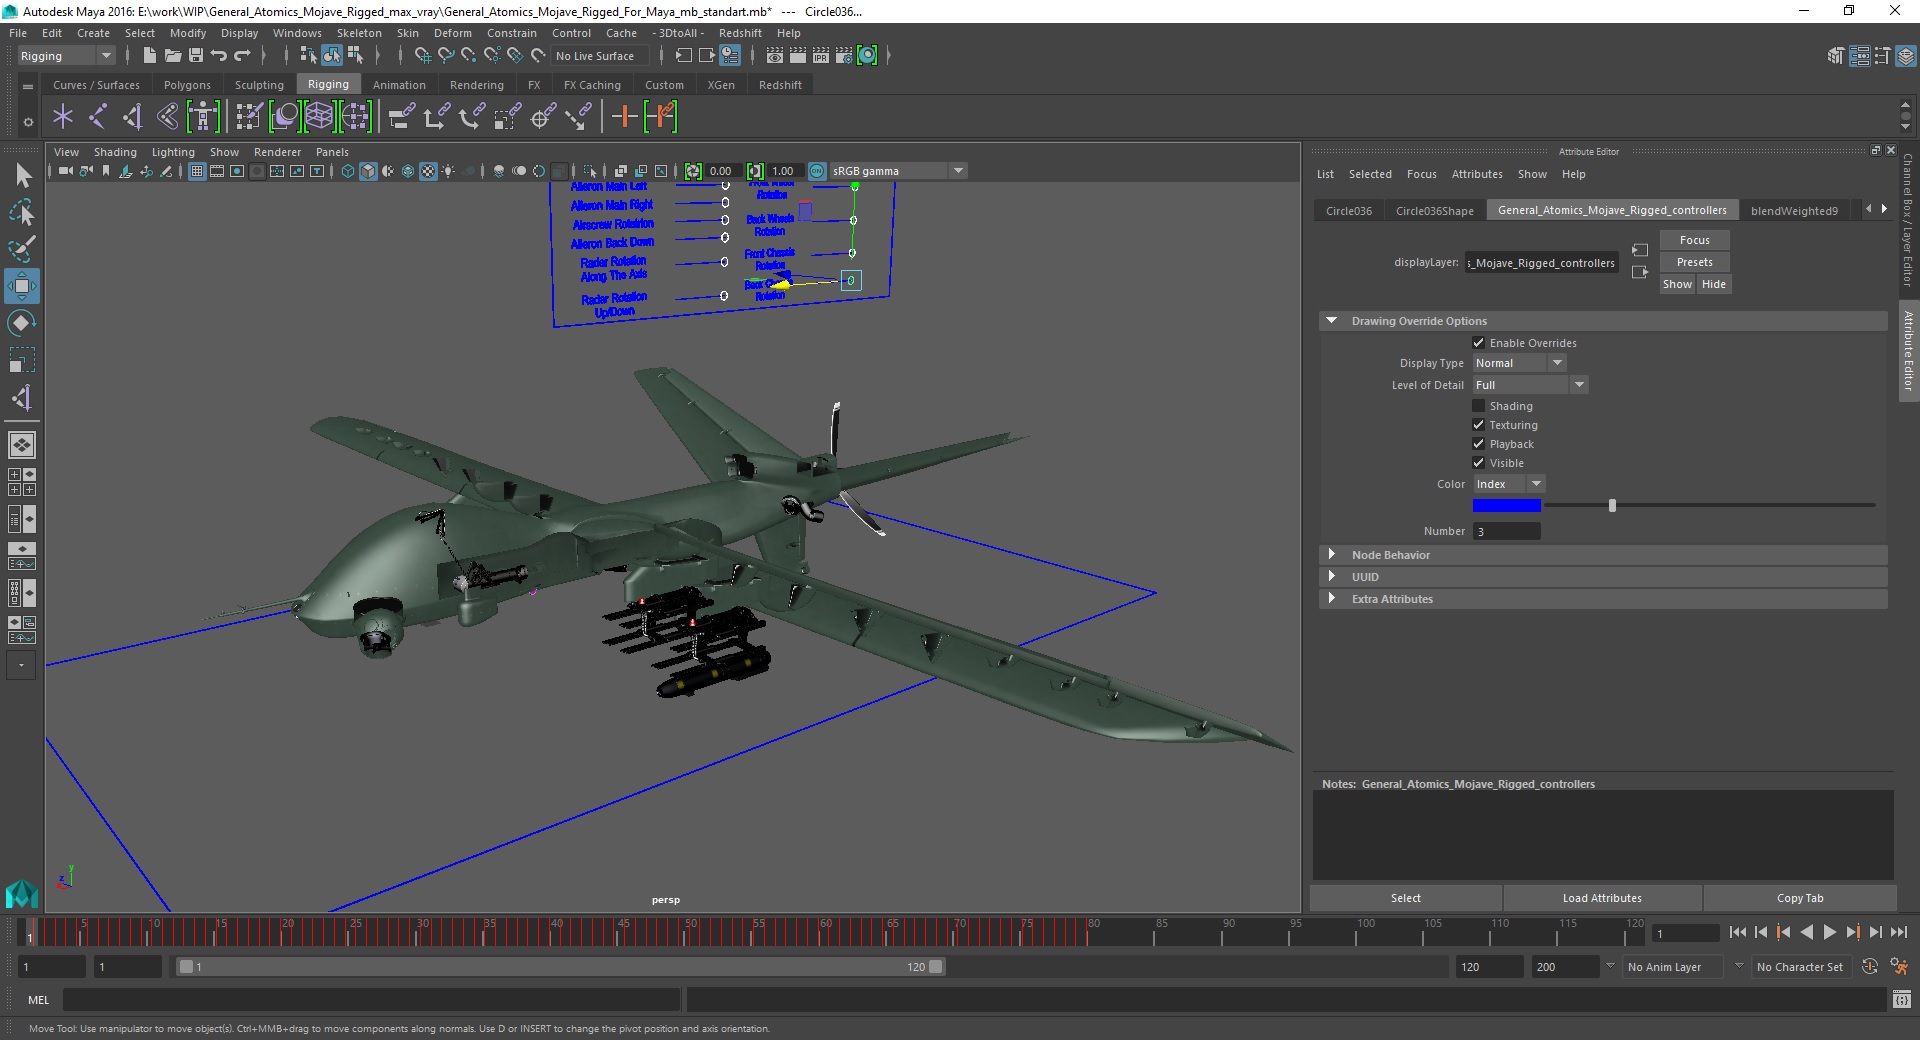The width and height of the screenshot is (1920, 1040).
Task: Play animation forwards
Action: 1829,932
